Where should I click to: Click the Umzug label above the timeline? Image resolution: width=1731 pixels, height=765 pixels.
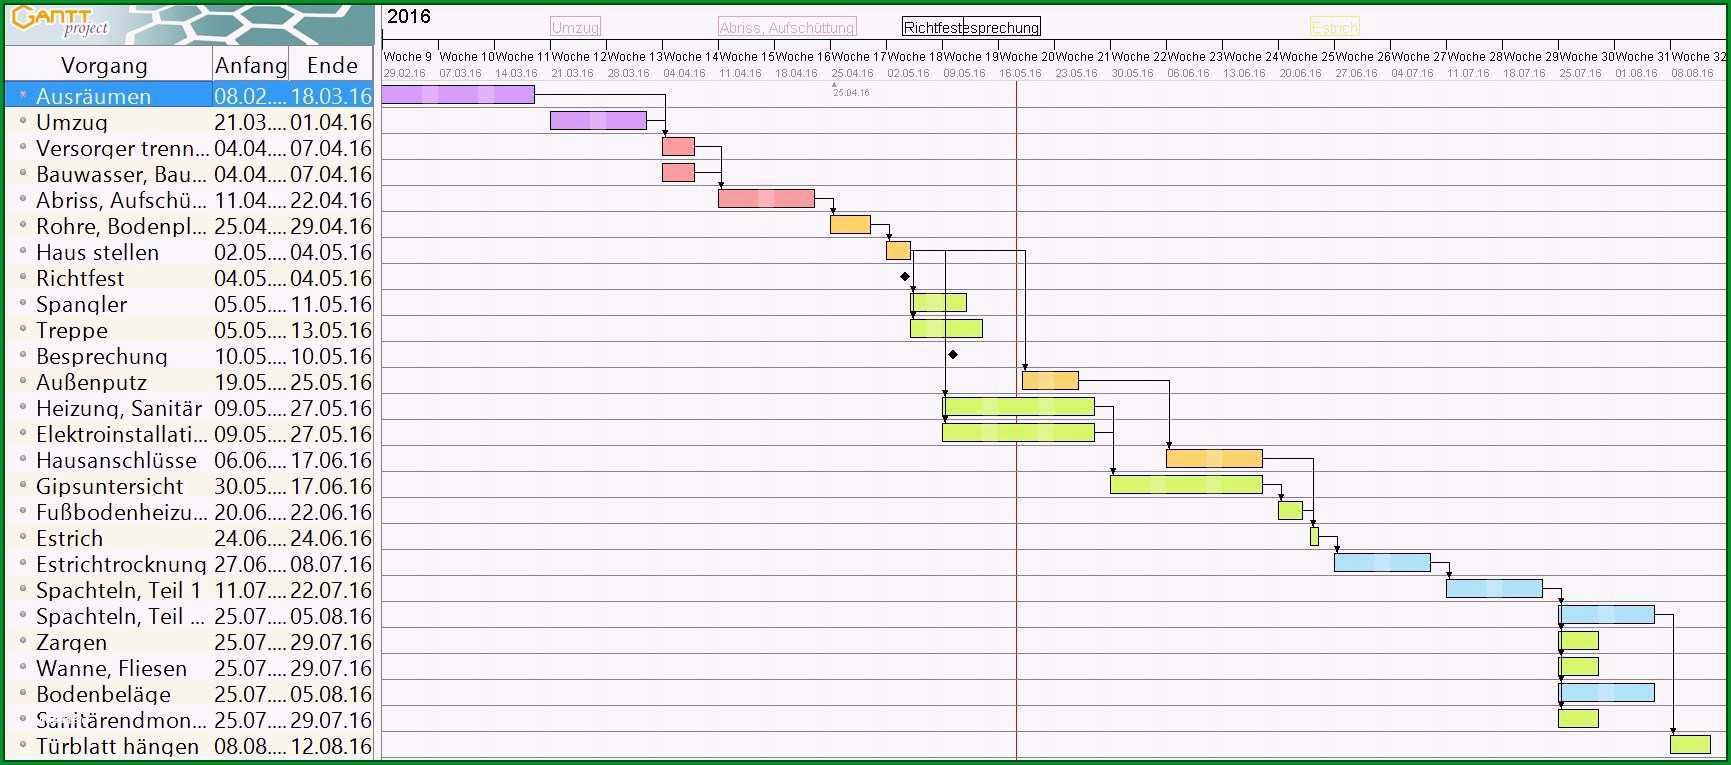576,28
